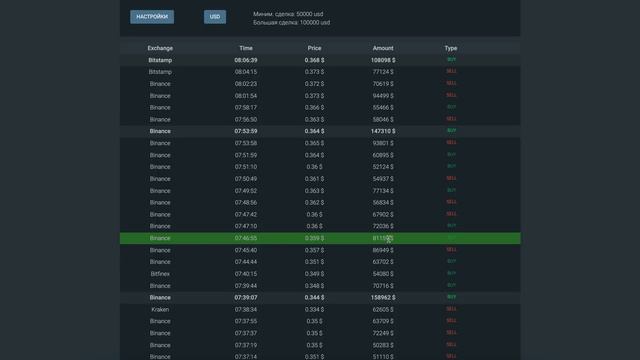Screen dimensions: 640x360
Task: Click price 0.334 $ cell
Action: (x=314, y=310)
